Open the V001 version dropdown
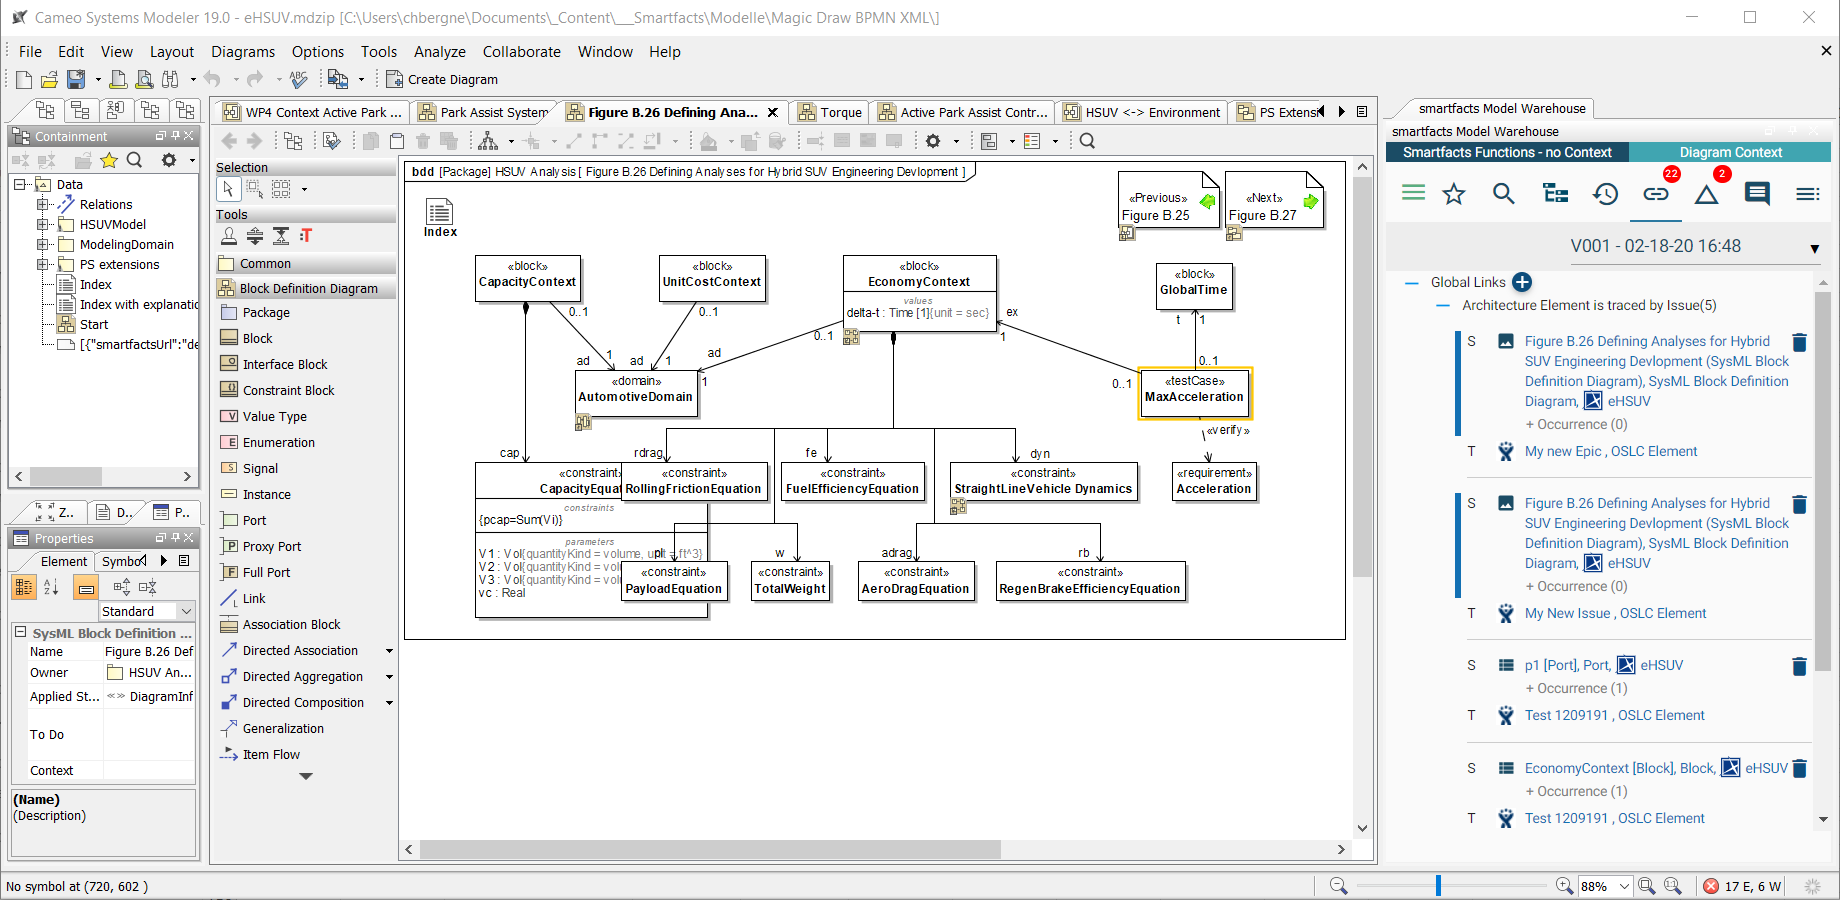Screen dimensions: 1840x900 point(1814,248)
